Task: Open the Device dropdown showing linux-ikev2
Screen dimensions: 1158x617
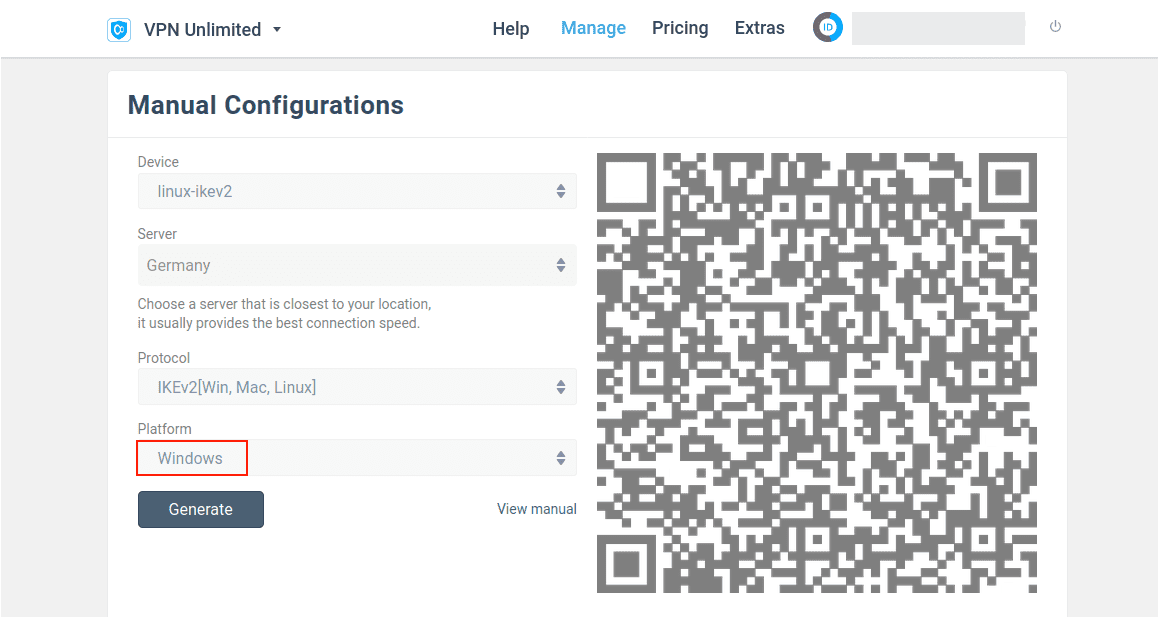Action: pyautogui.click(x=356, y=191)
